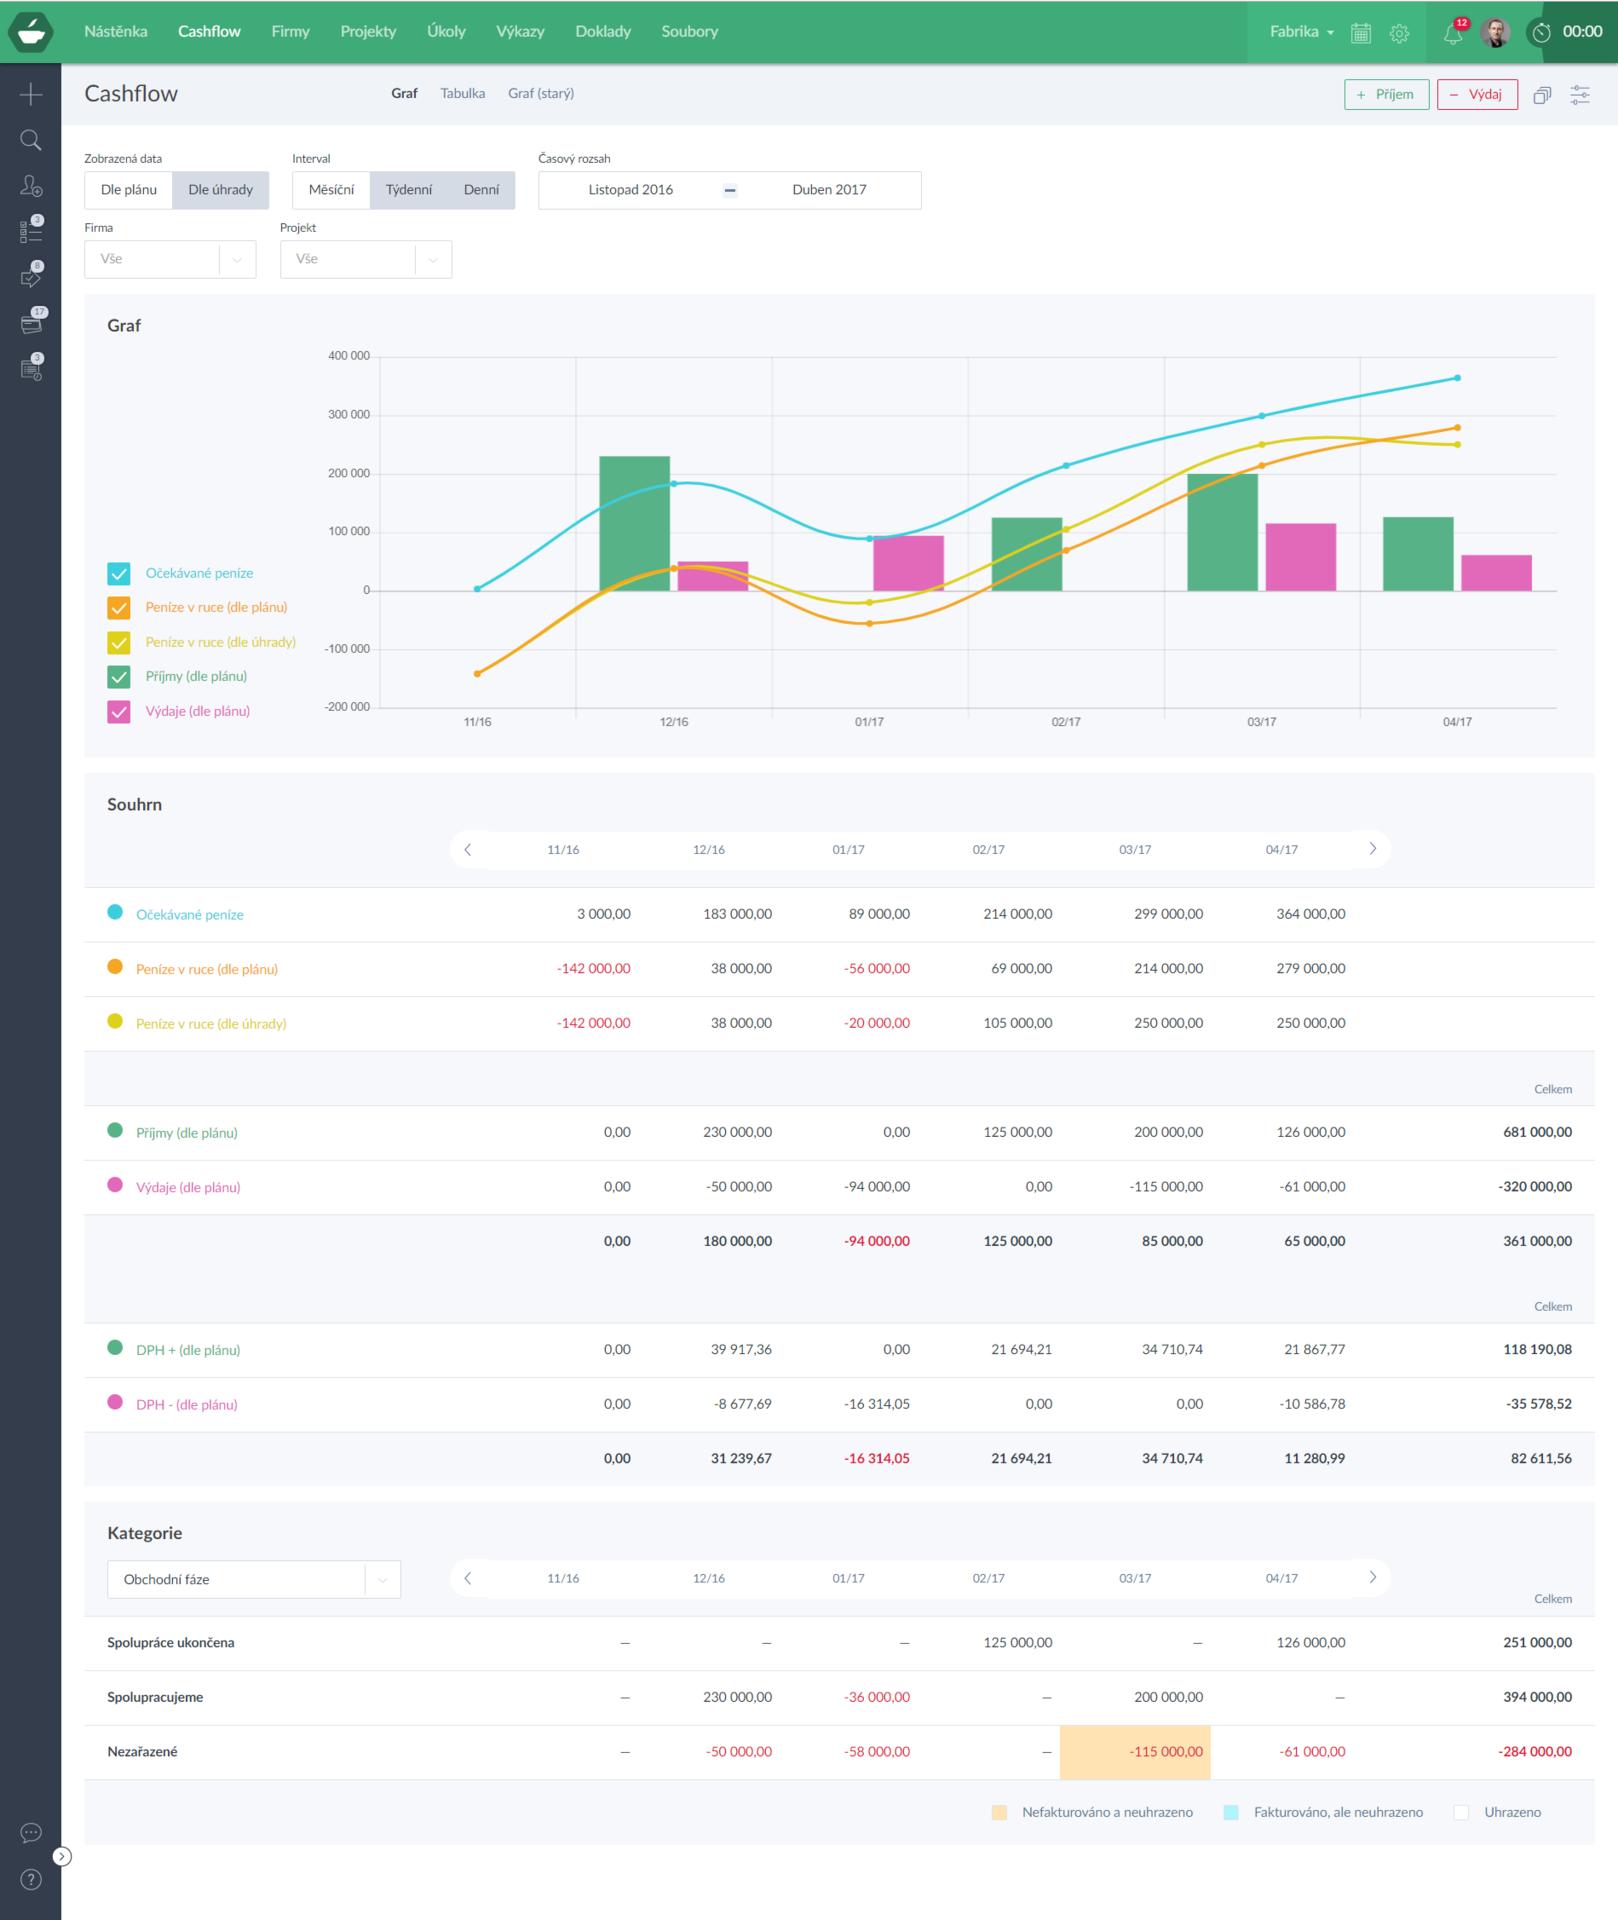Click the plus icon in sidebar
The width and height of the screenshot is (1618, 1920).
click(31, 95)
